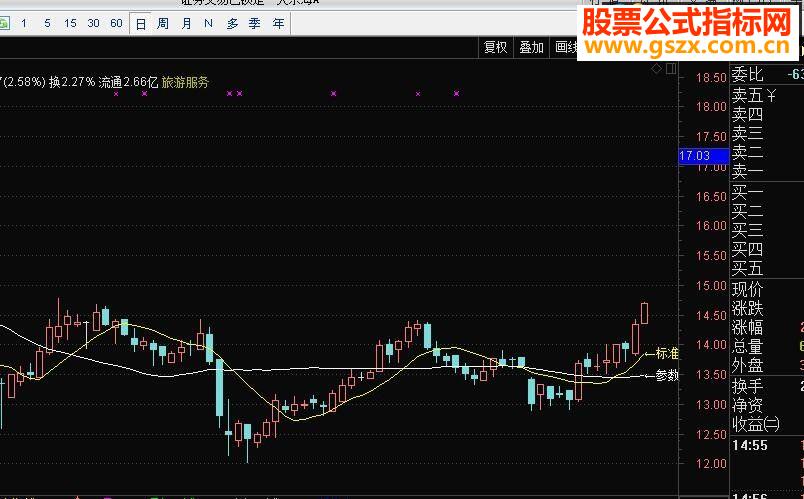Select the 季 quarterly period tab
The image size is (804, 499).
pyautogui.click(x=255, y=24)
